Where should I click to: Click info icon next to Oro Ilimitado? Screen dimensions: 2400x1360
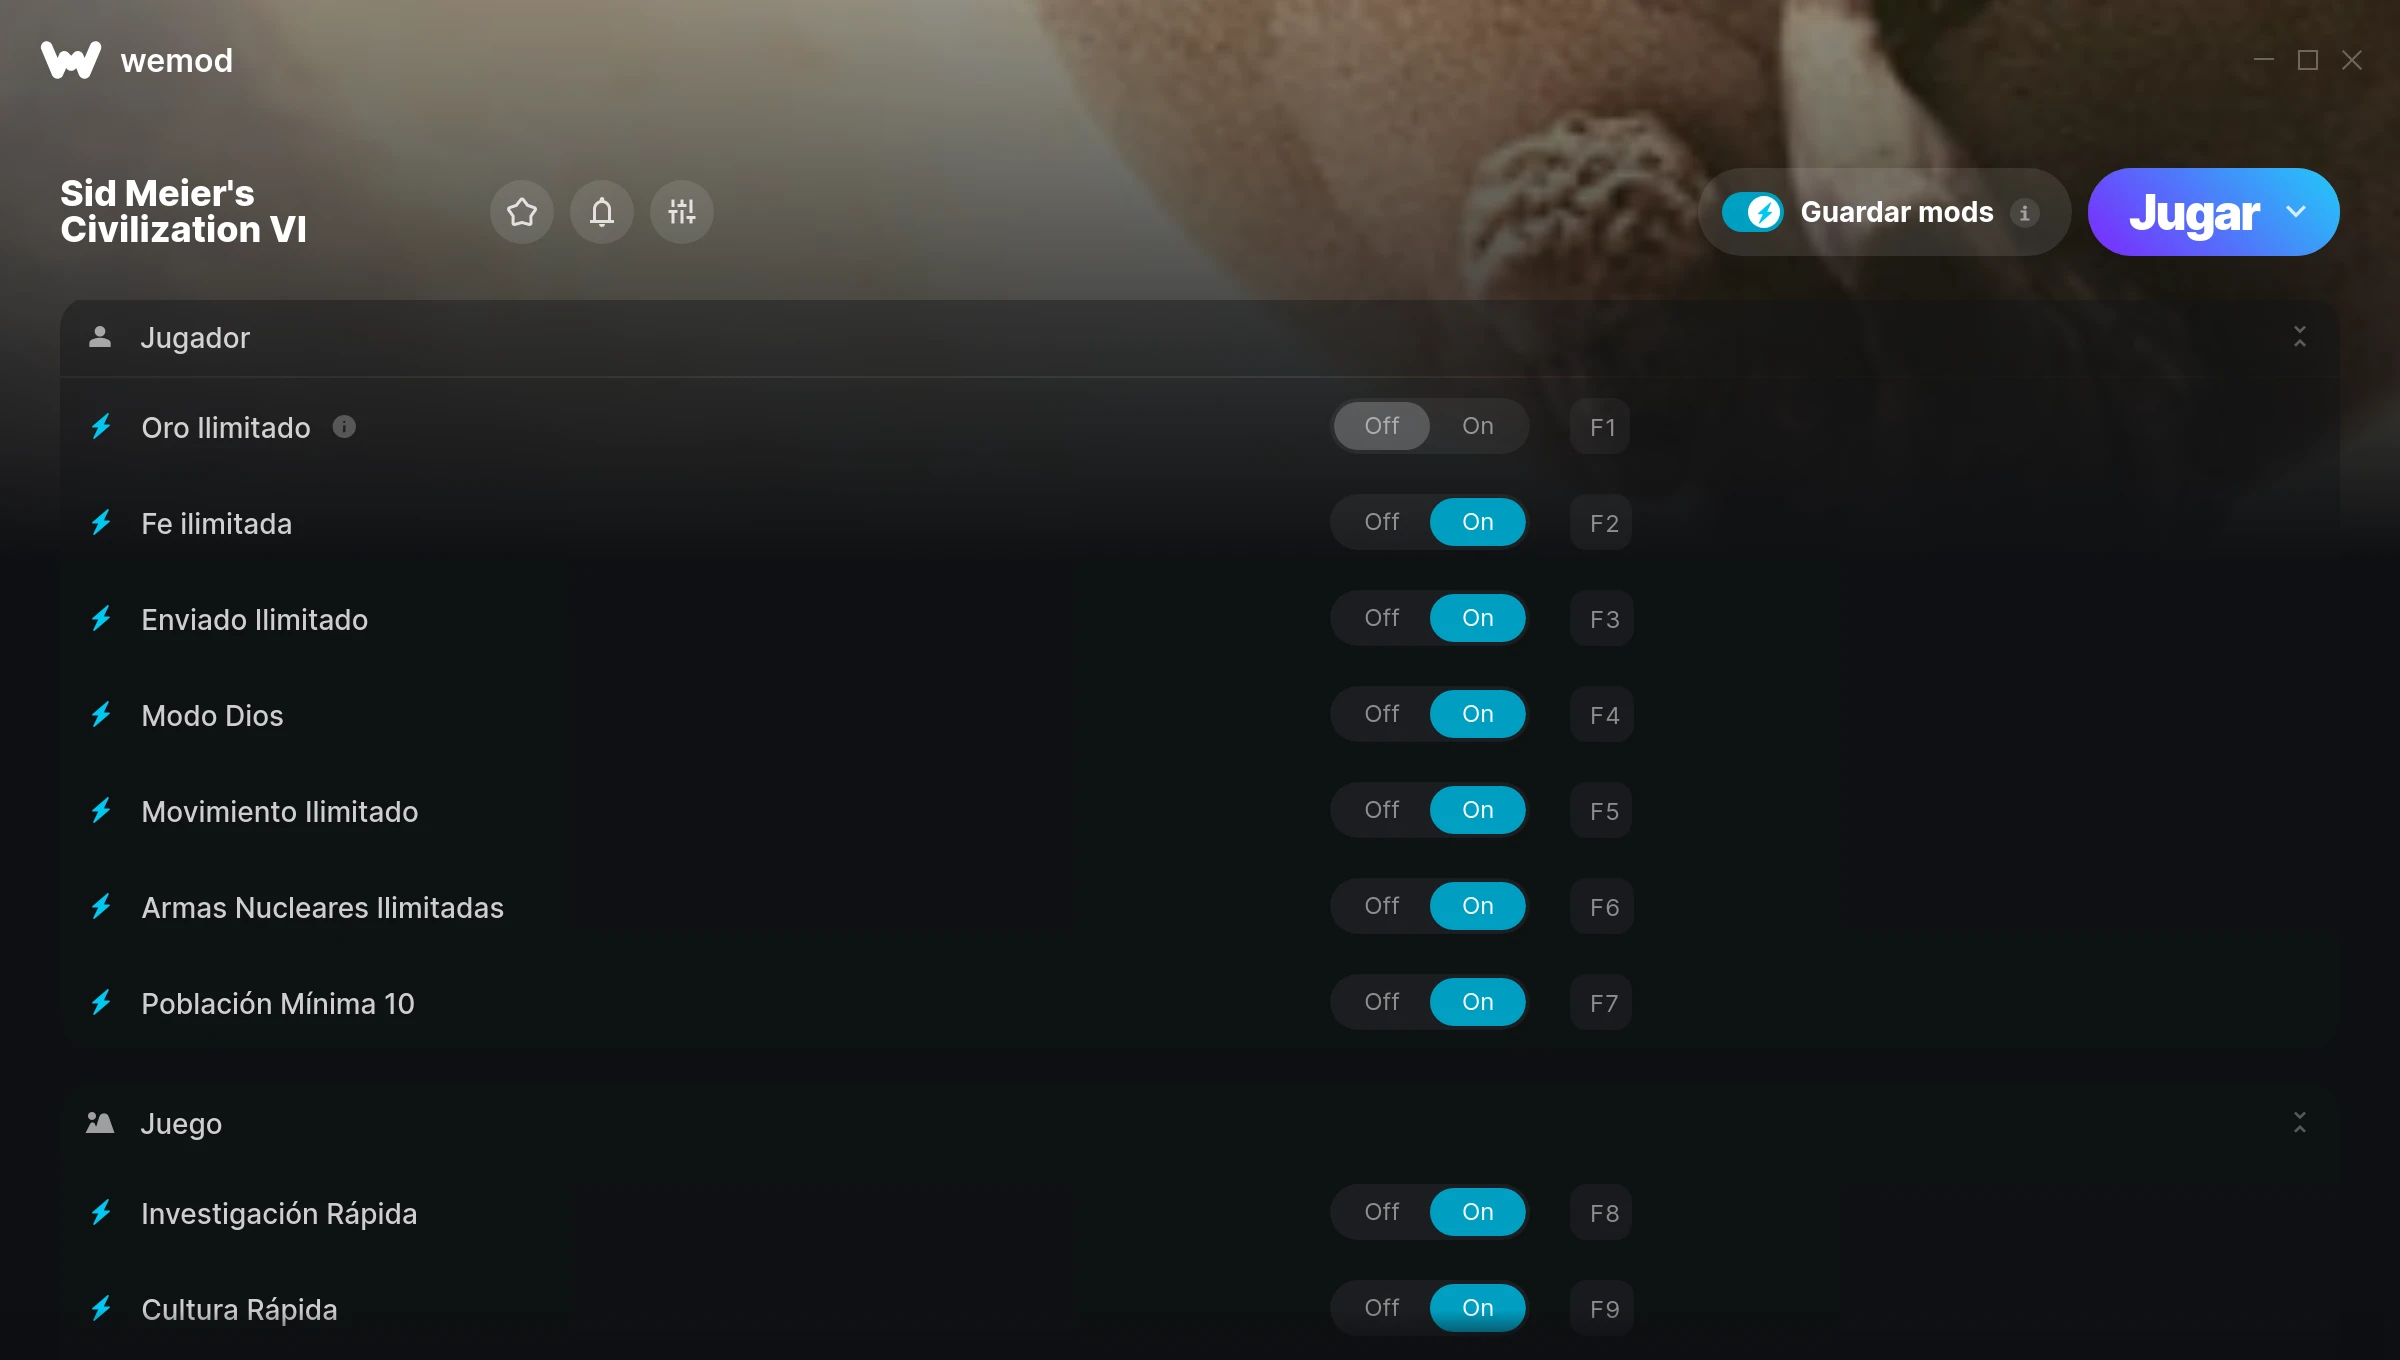point(344,427)
